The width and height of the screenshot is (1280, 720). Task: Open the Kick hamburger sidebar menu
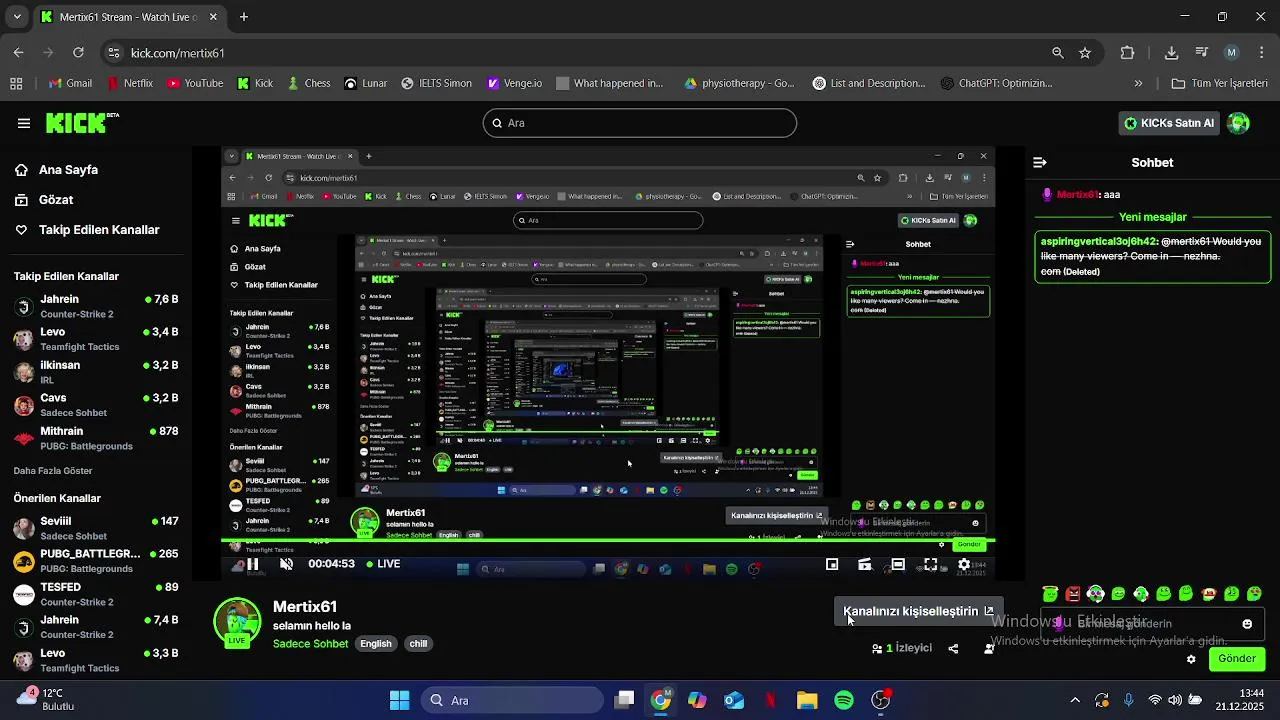24,123
